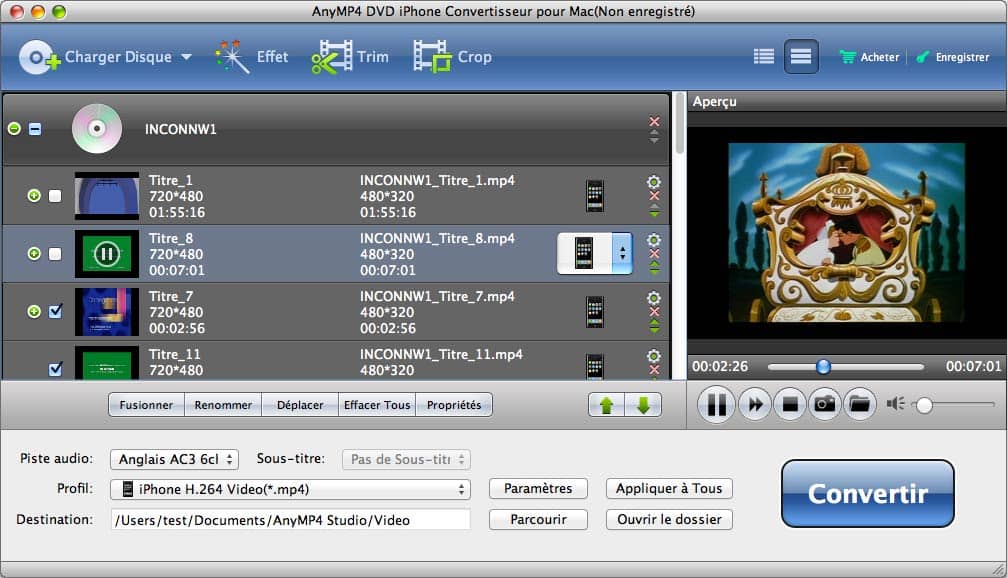This screenshot has height=578, width=1007.
Task: Expand Titre_8 row details
Action: pyautogui.click(x=34, y=254)
